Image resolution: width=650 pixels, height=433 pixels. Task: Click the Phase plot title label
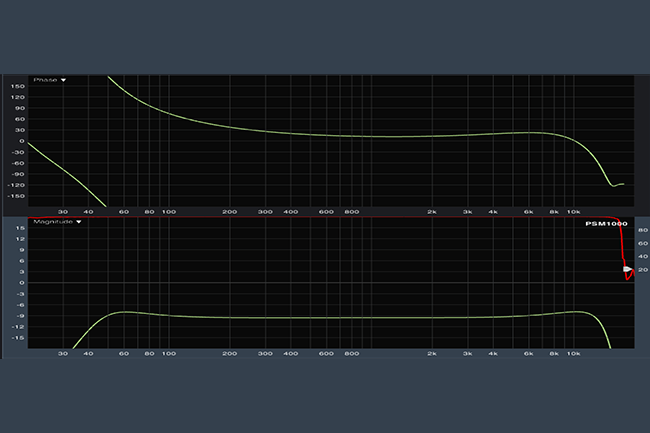45,80
